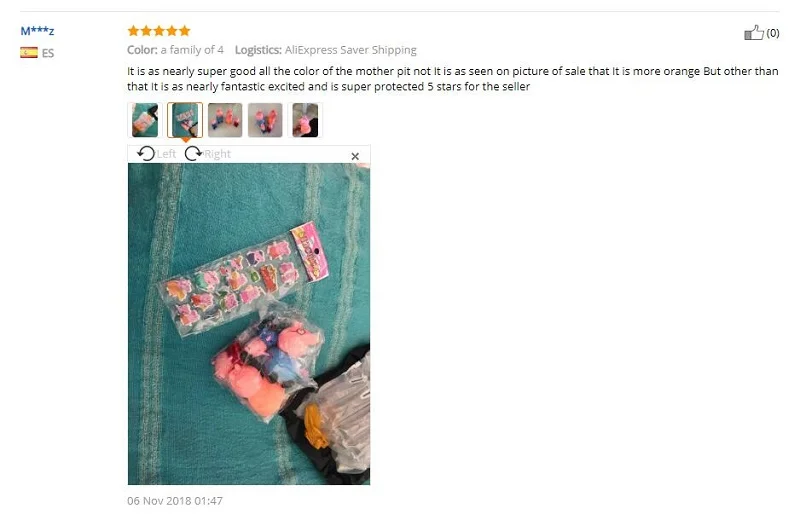Click the ES country code label
This screenshot has width=800, height=520.
(x=47, y=53)
